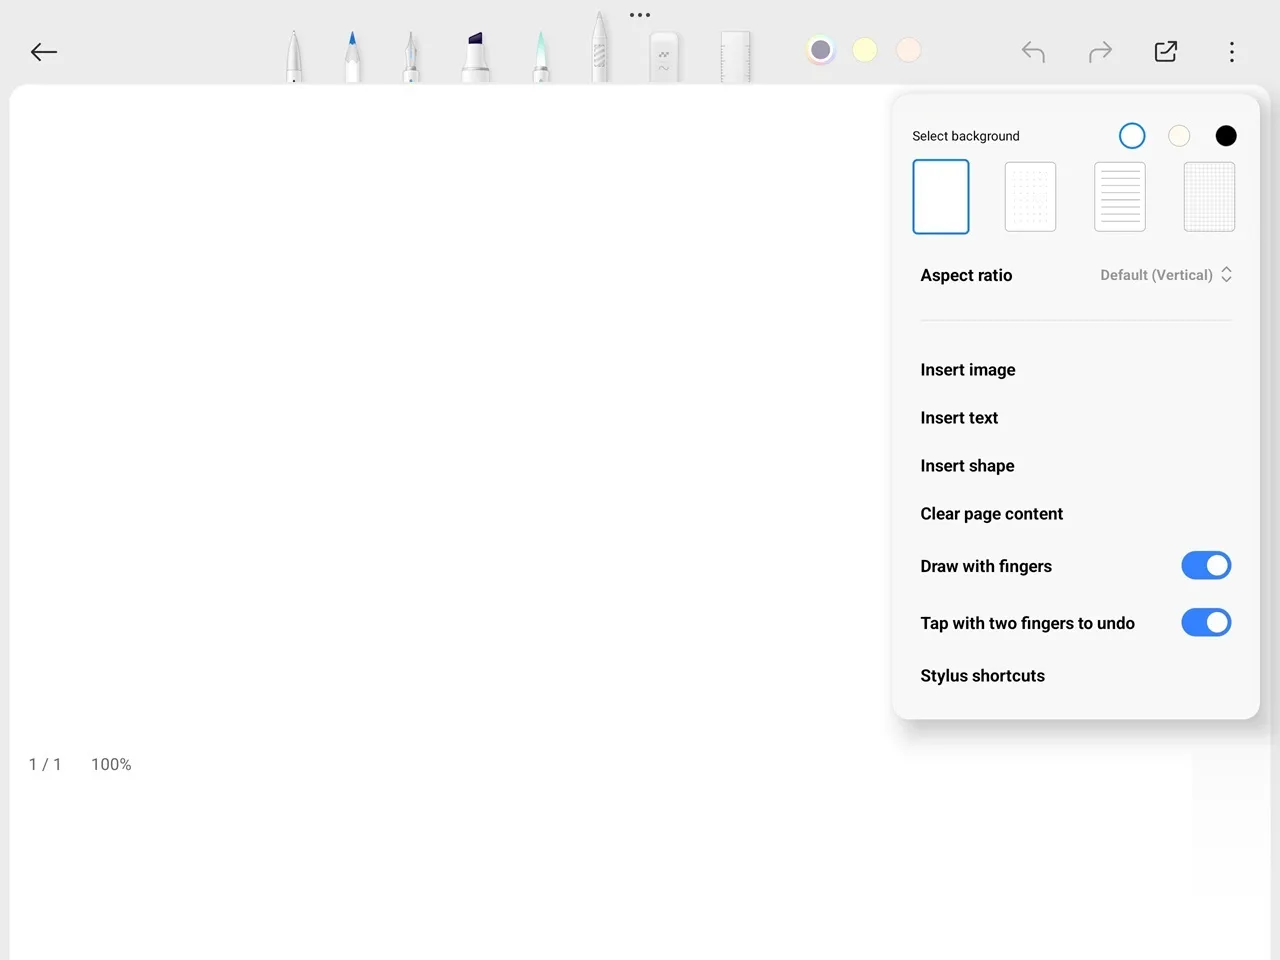Turn off Tap with two fingers to undo
The width and height of the screenshot is (1280, 960).
(1206, 623)
